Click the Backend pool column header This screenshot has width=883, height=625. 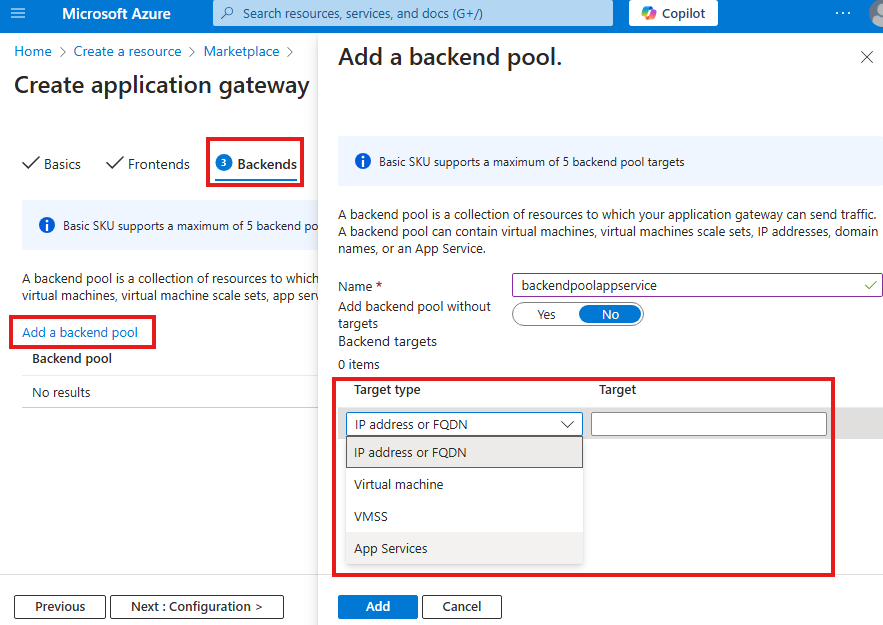pyautogui.click(x=72, y=359)
